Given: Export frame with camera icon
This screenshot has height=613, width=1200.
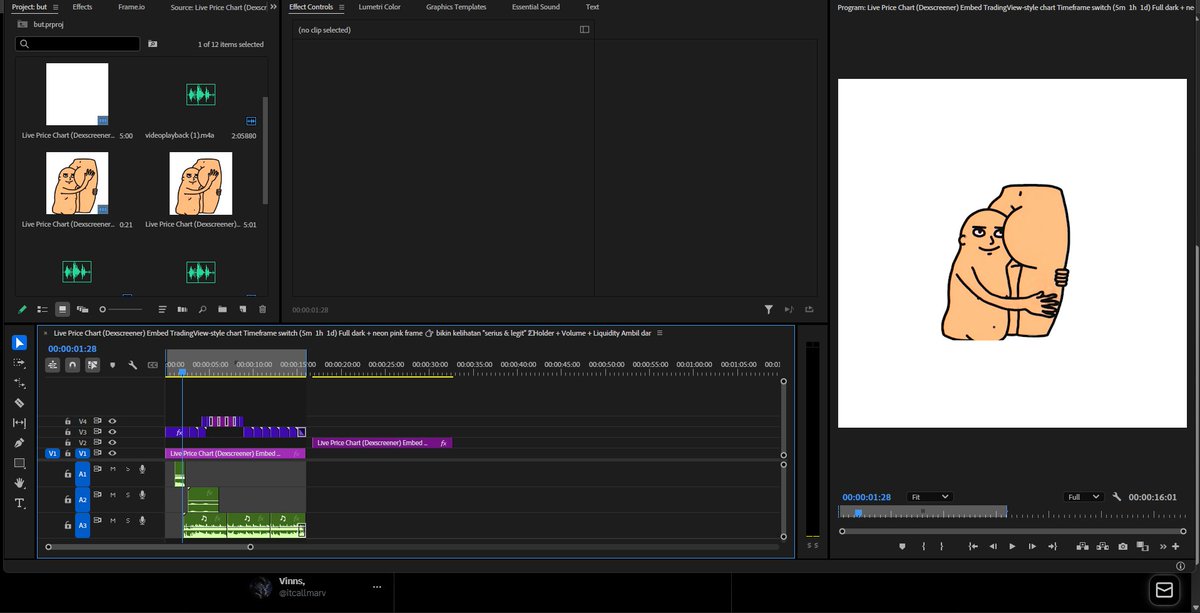Looking at the screenshot, I should click(1123, 546).
